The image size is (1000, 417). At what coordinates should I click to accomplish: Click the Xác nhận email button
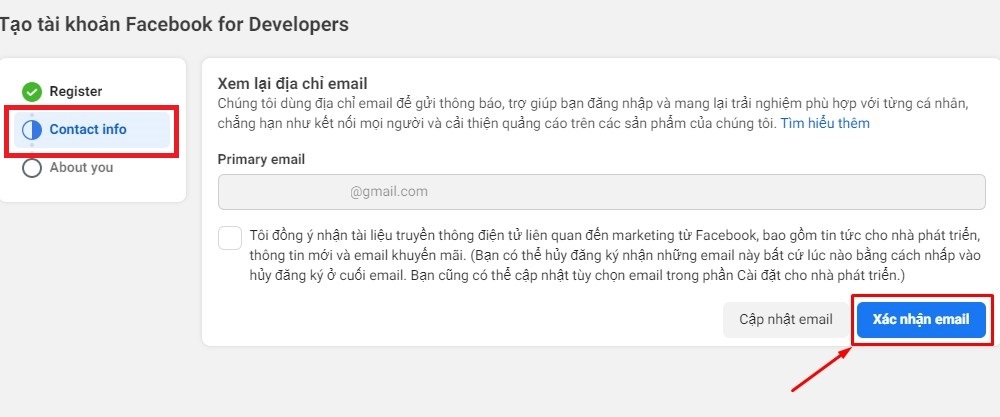tap(921, 319)
